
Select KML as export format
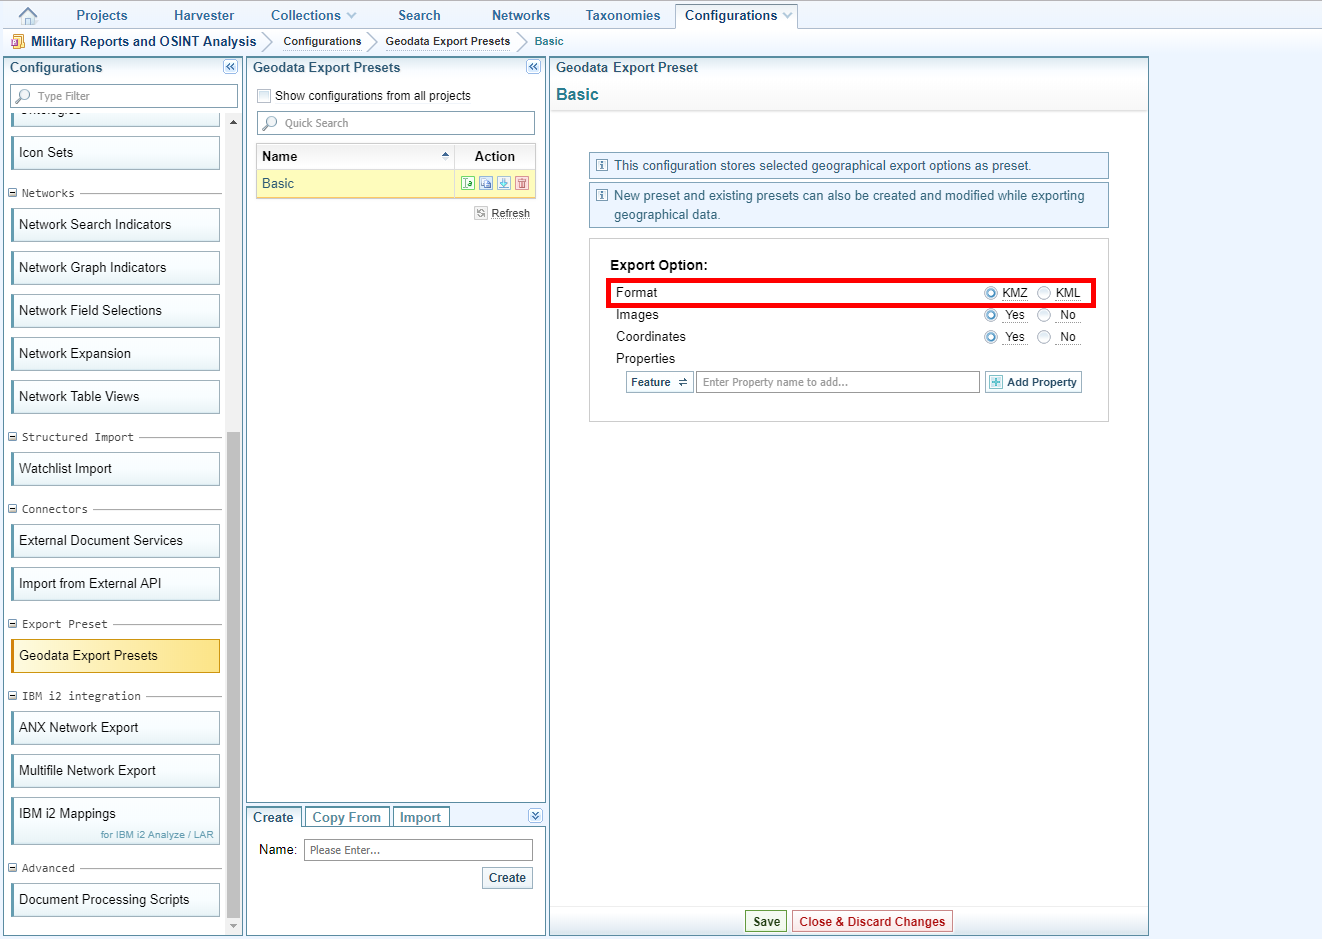pyautogui.click(x=1044, y=293)
